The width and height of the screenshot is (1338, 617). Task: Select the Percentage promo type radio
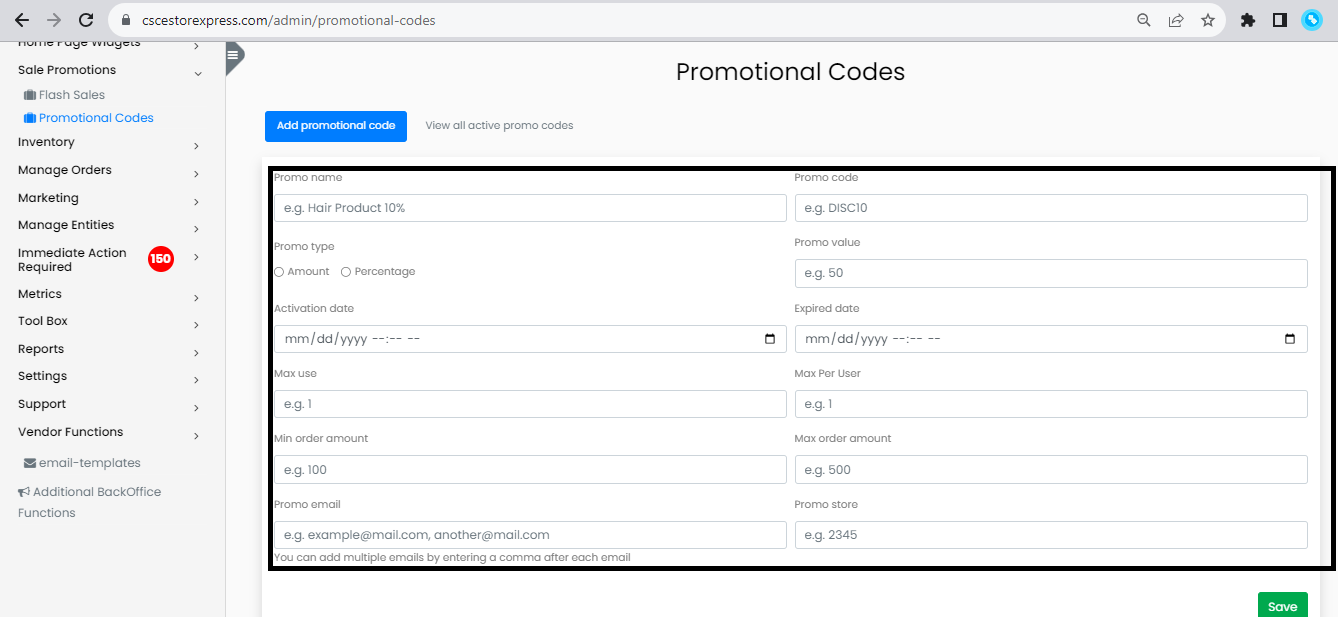[346, 272]
